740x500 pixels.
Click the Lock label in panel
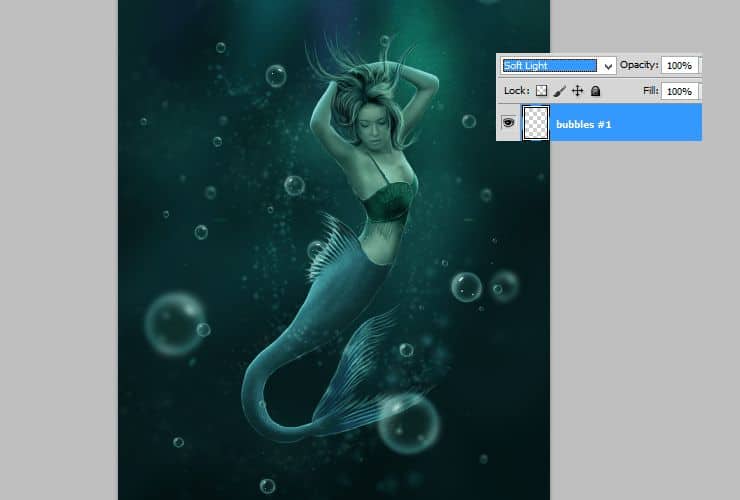pos(516,91)
